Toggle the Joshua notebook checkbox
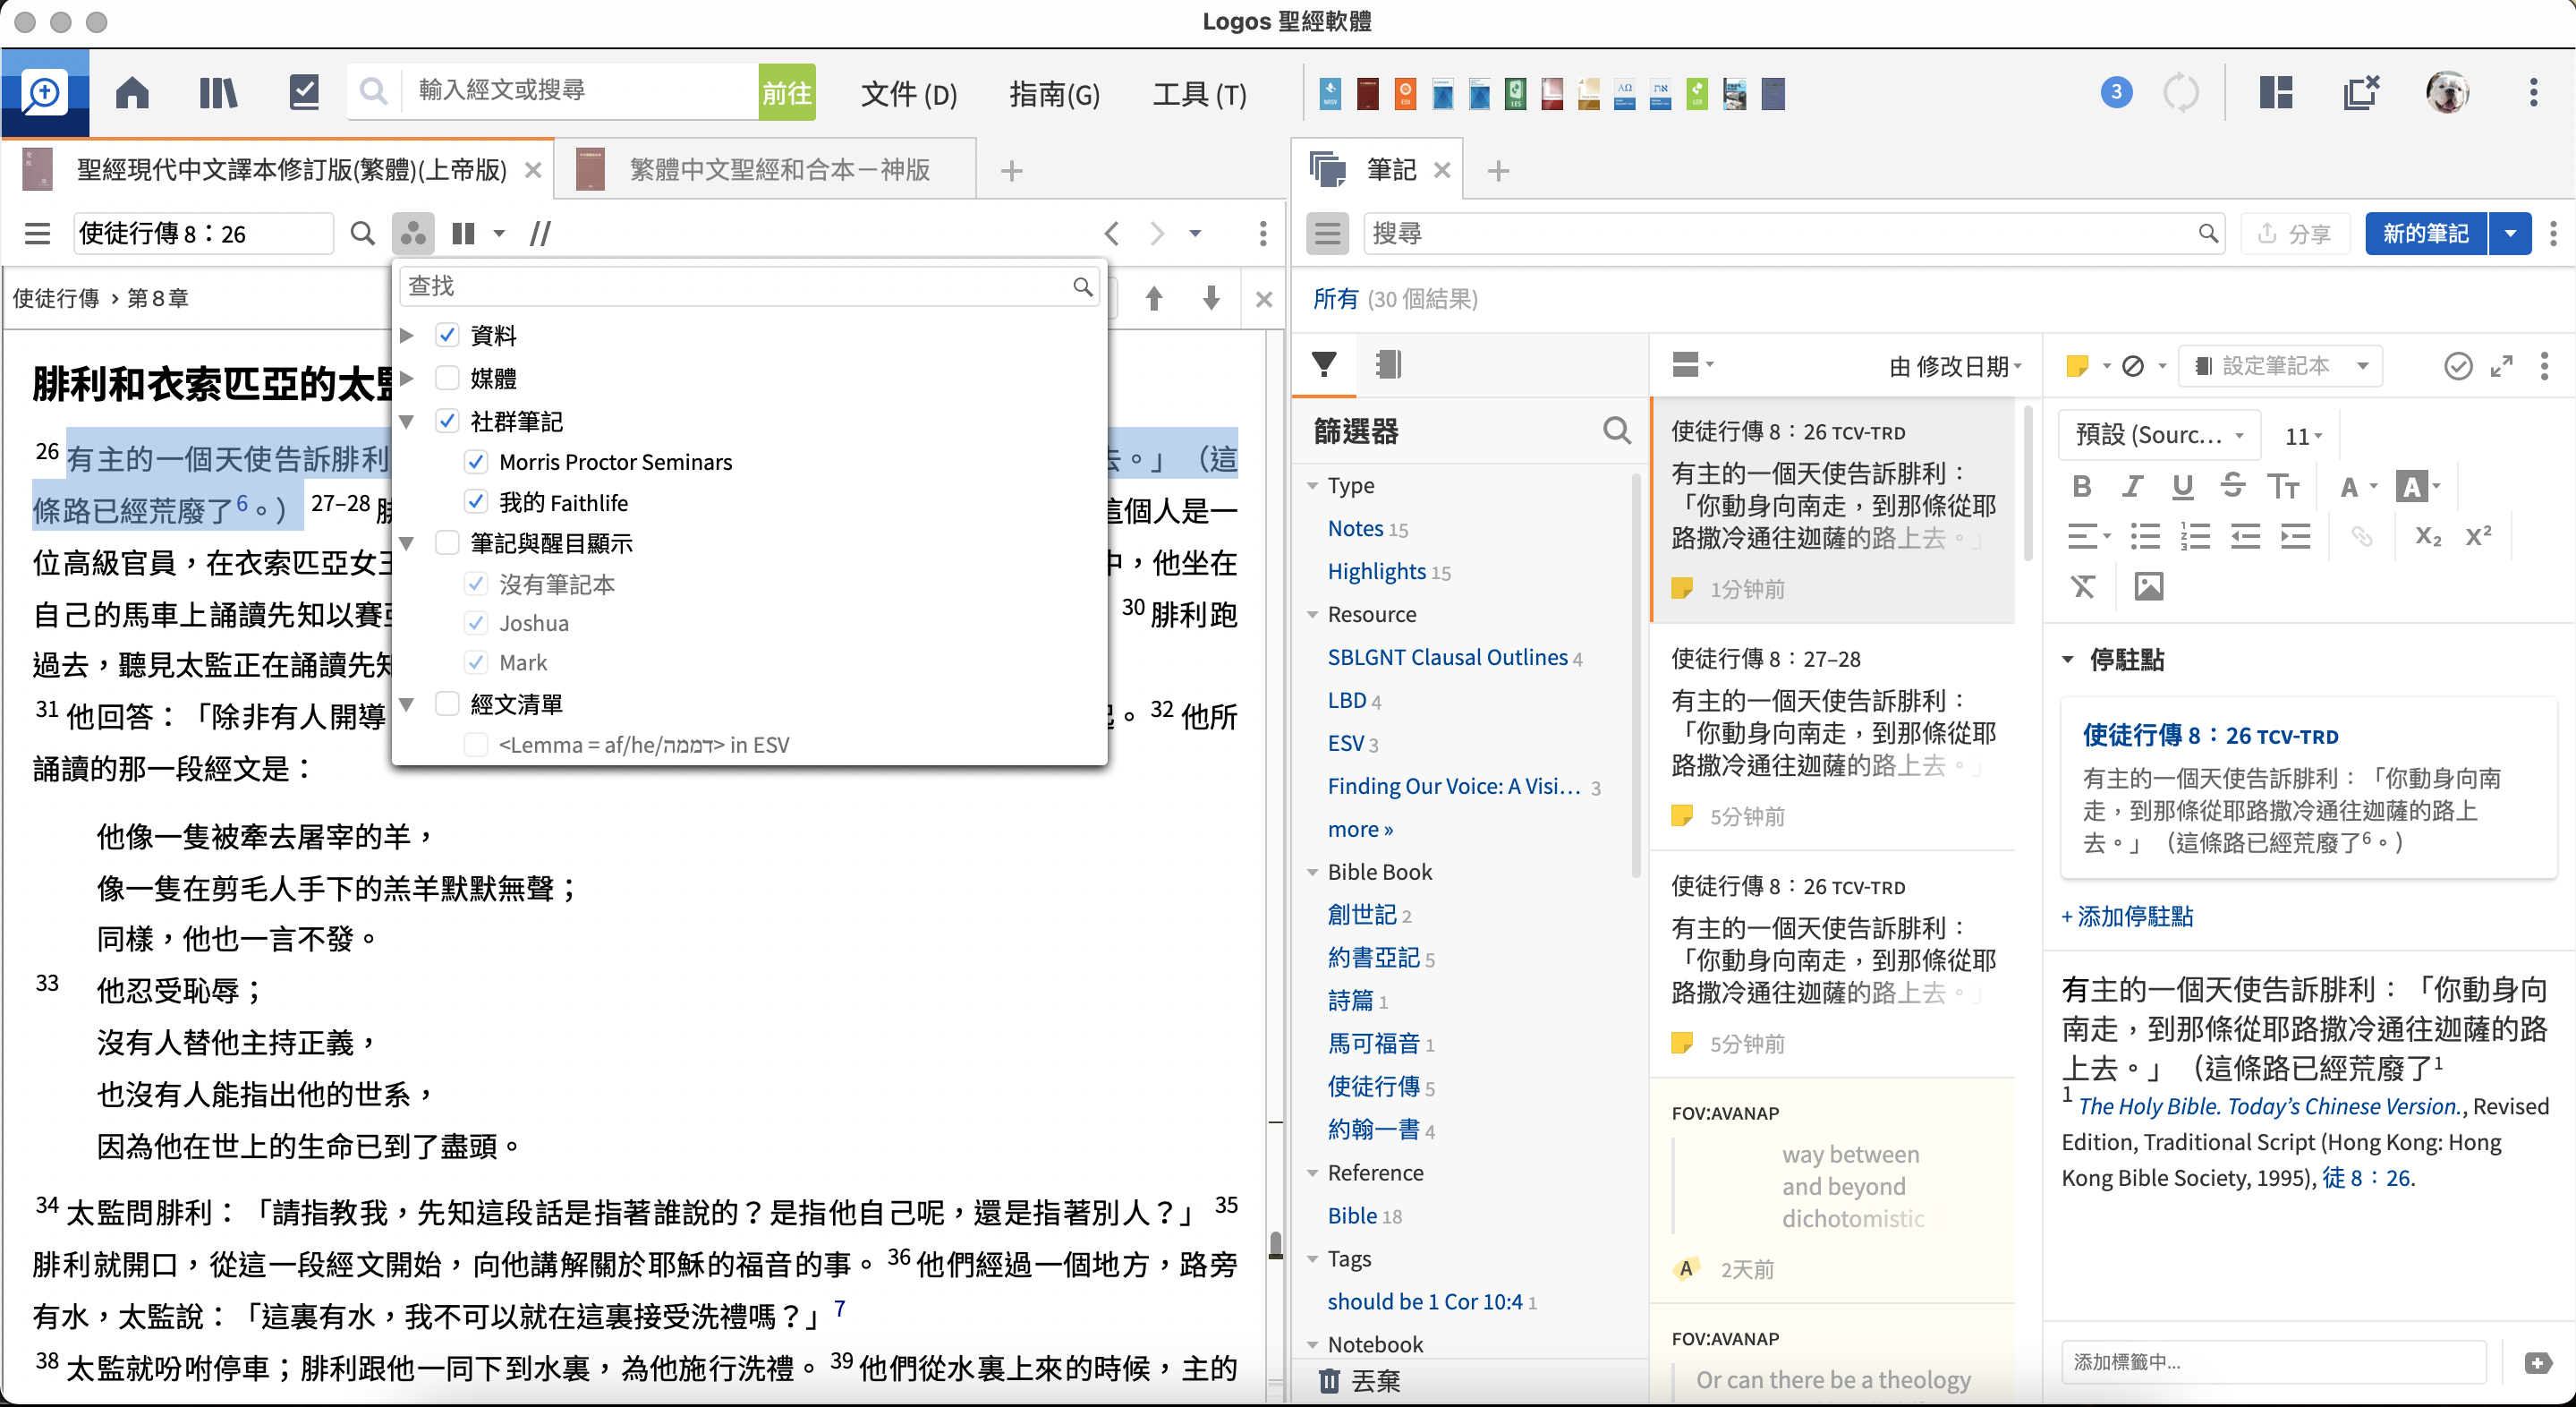The height and width of the screenshot is (1407, 2576). (x=476, y=623)
